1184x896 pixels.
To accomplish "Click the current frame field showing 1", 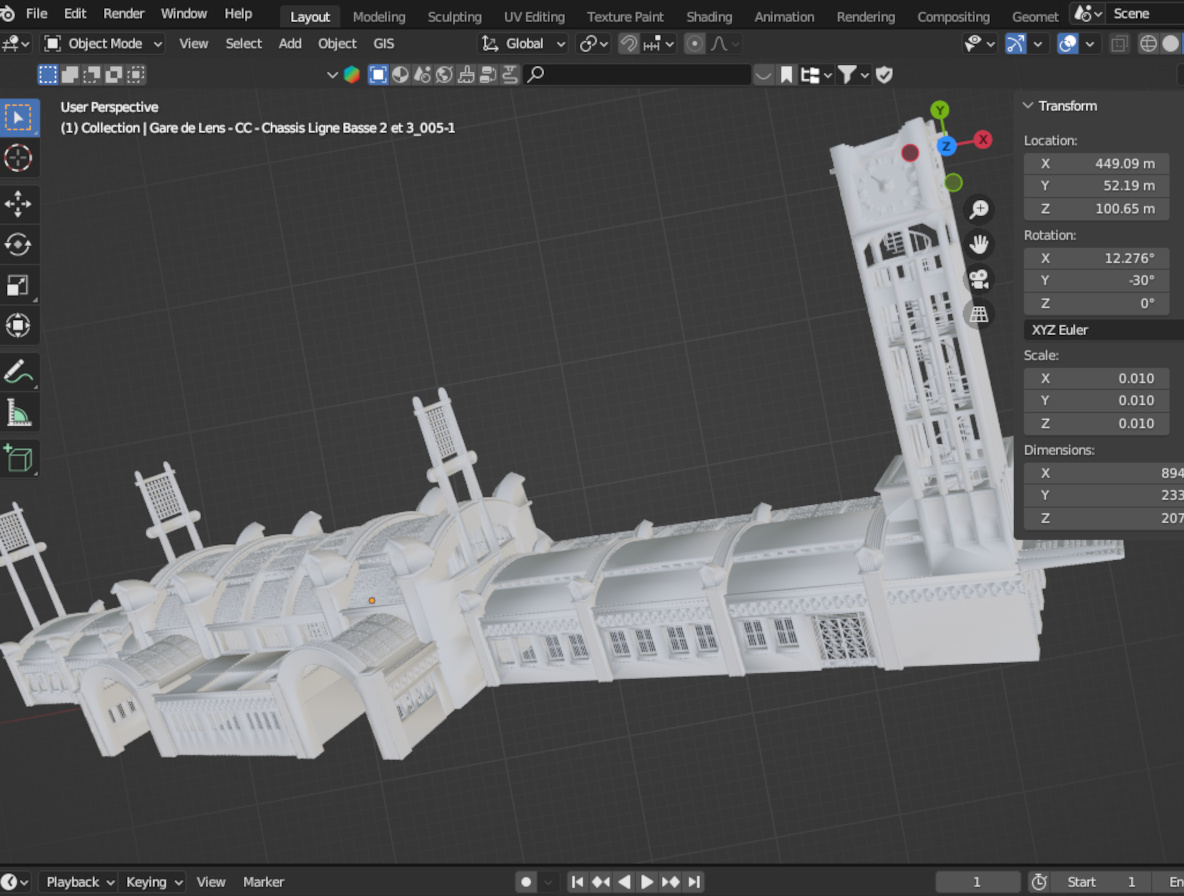I will pyautogui.click(x=977, y=882).
